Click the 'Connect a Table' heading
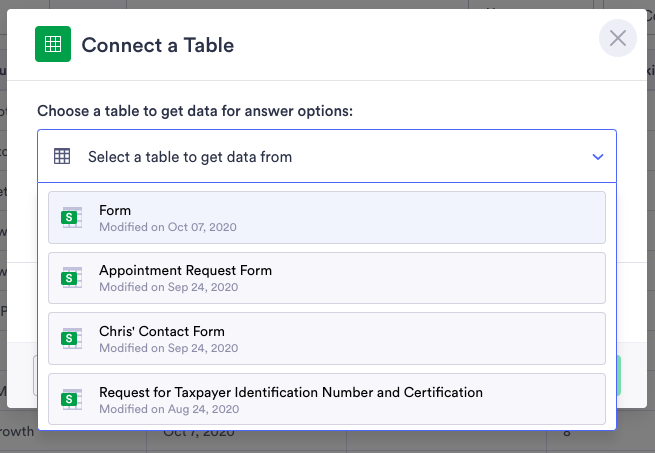Viewport: 655px width, 453px height. coord(158,45)
